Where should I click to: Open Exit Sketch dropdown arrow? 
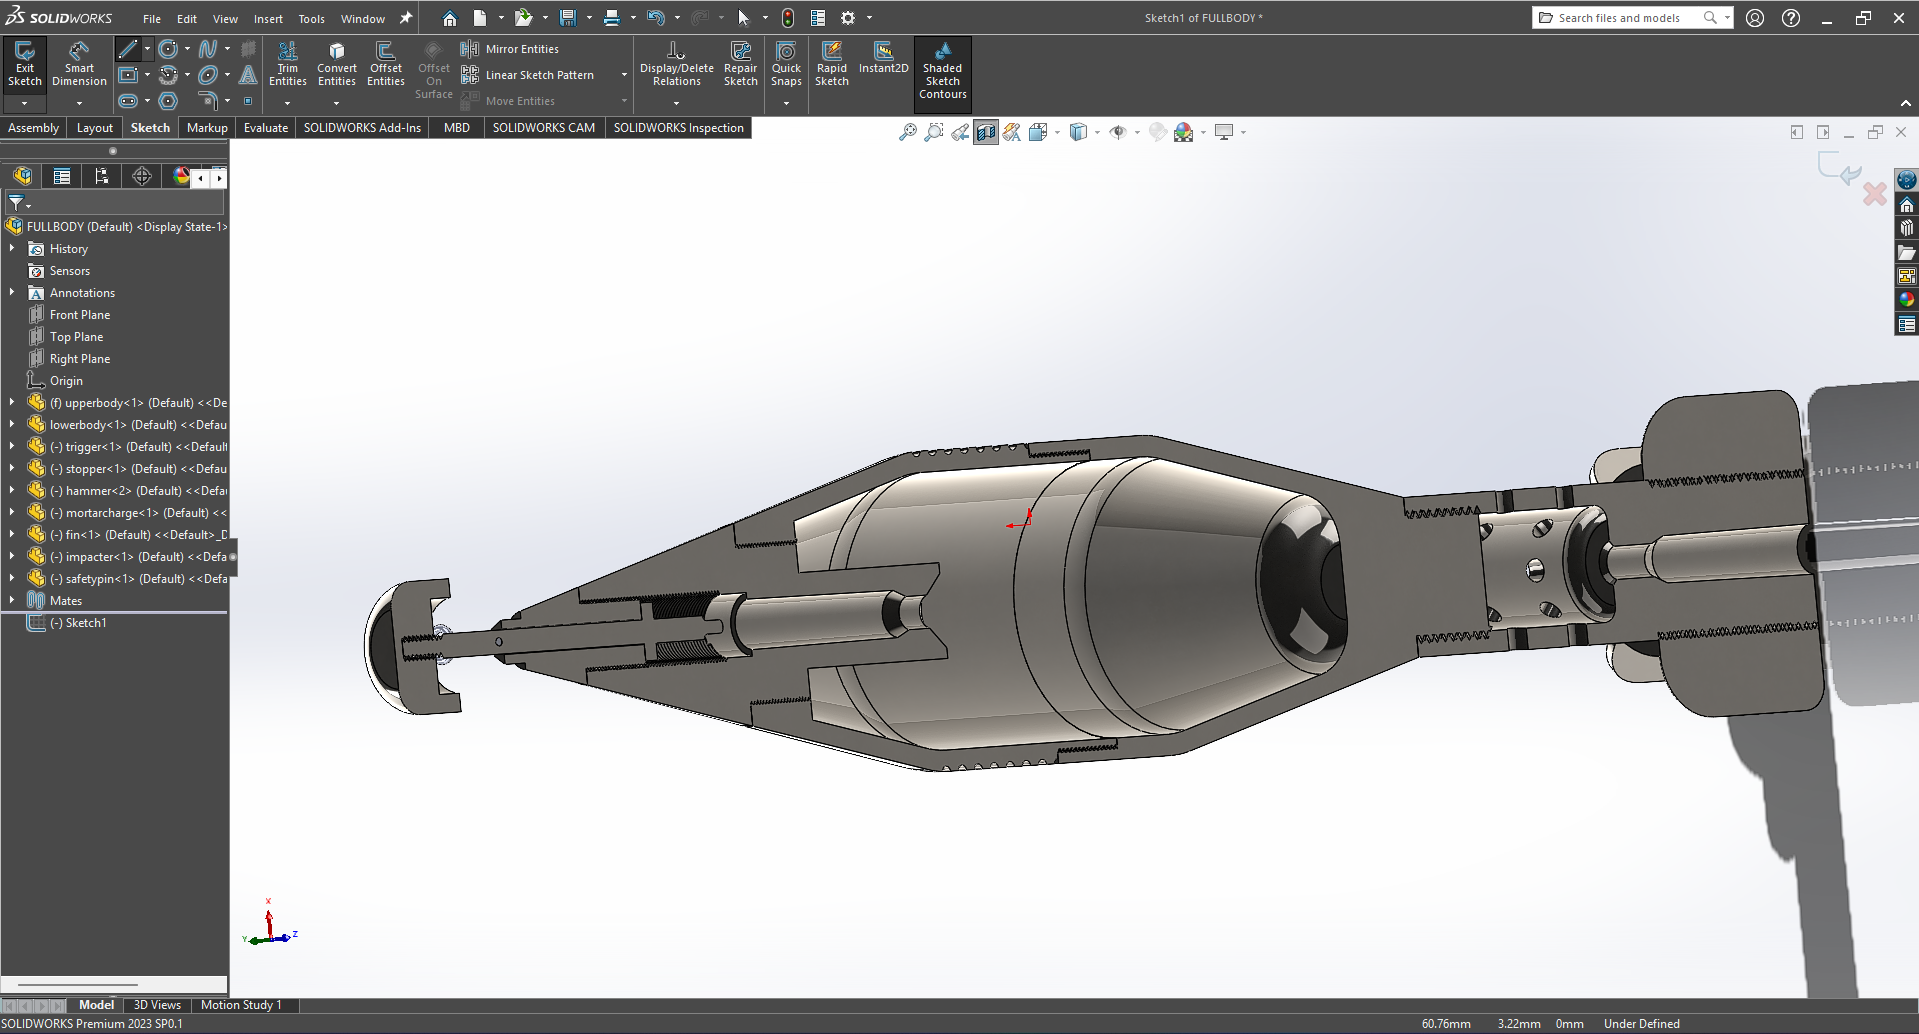click(x=25, y=103)
